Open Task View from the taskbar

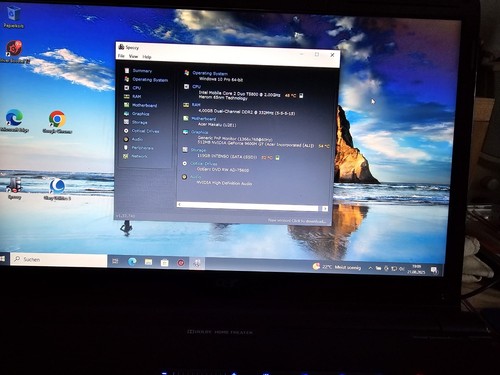coord(115,261)
